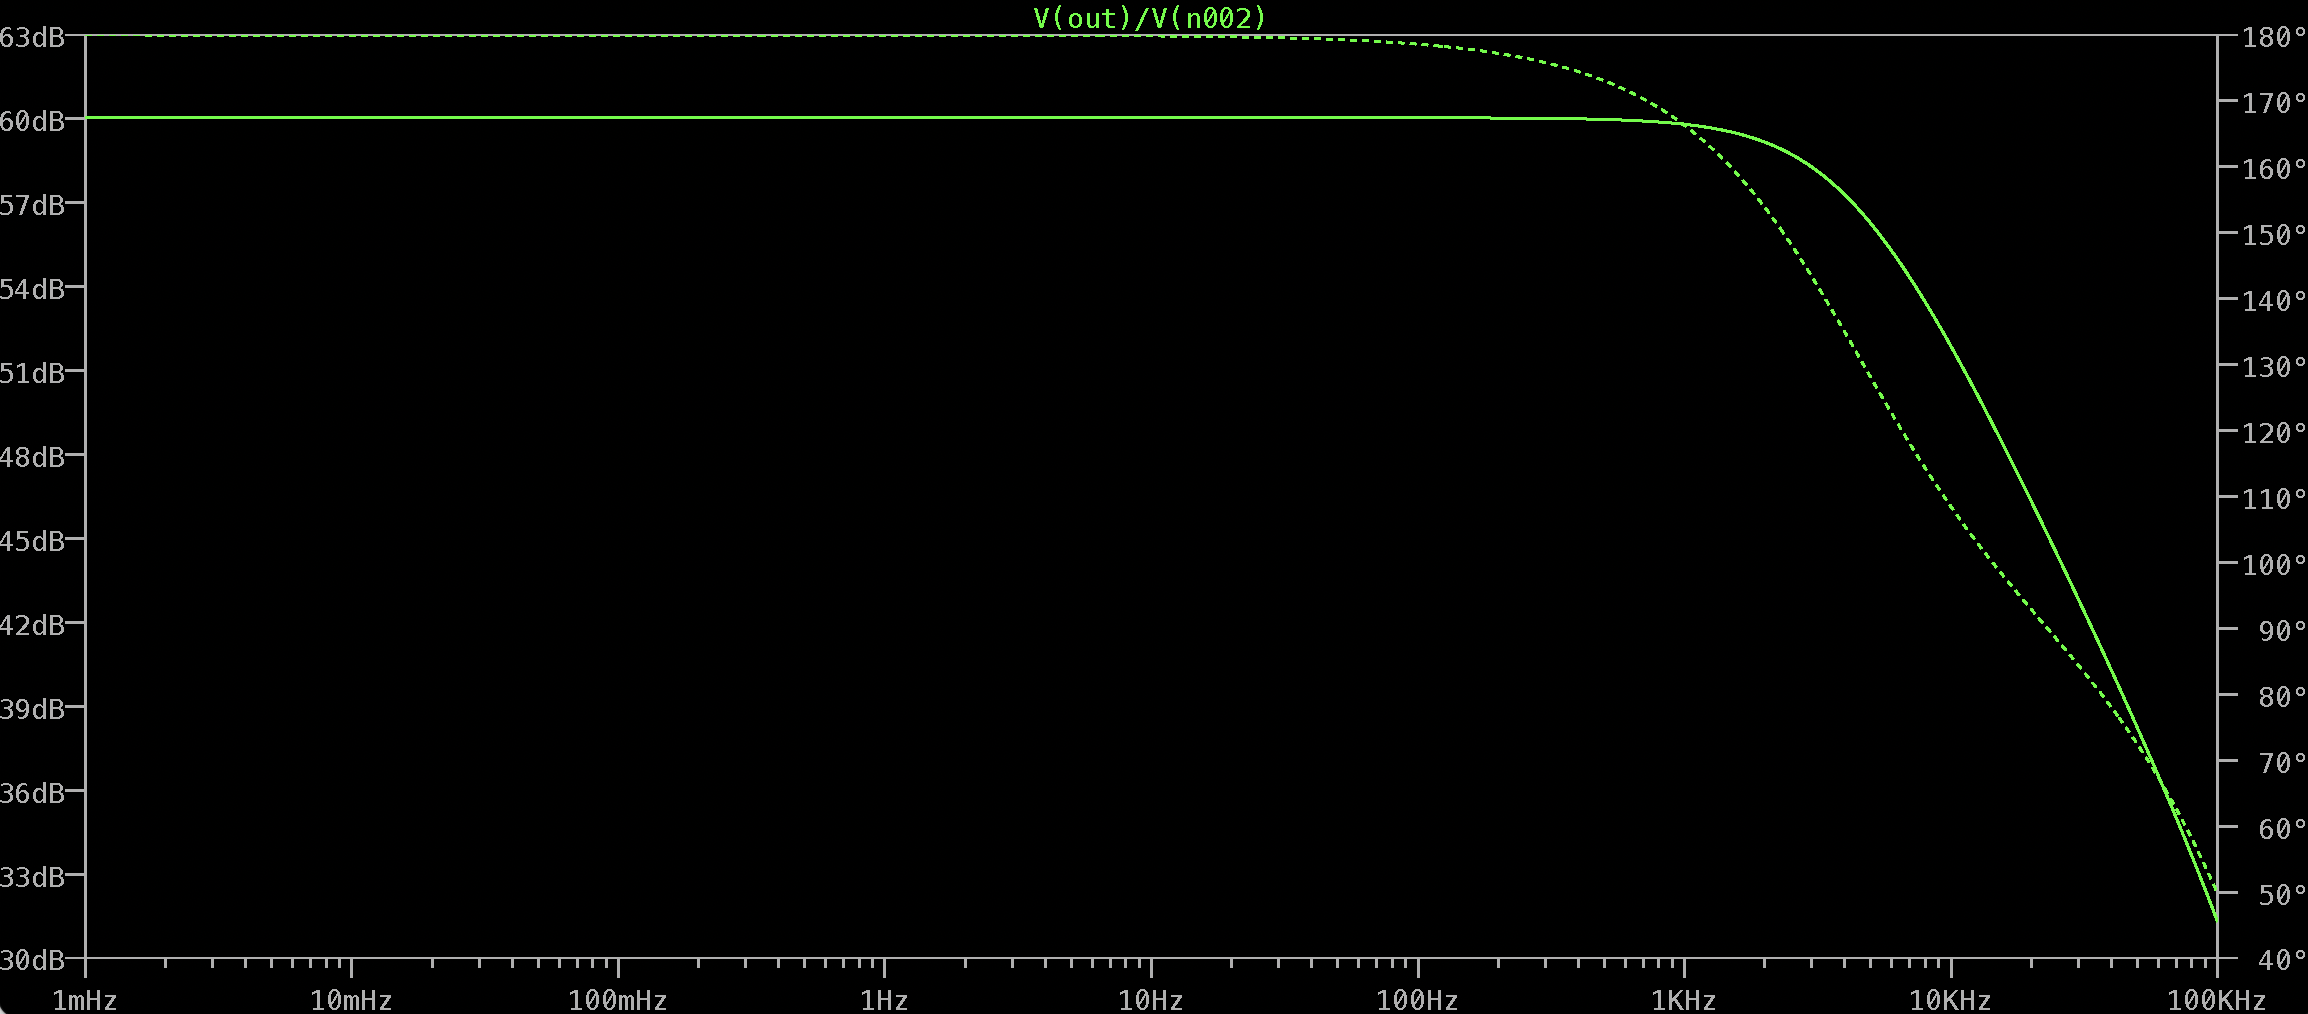2308x1014 pixels.
Task: Click the 100KHz frequency label
Action: tap(2216, 999)
